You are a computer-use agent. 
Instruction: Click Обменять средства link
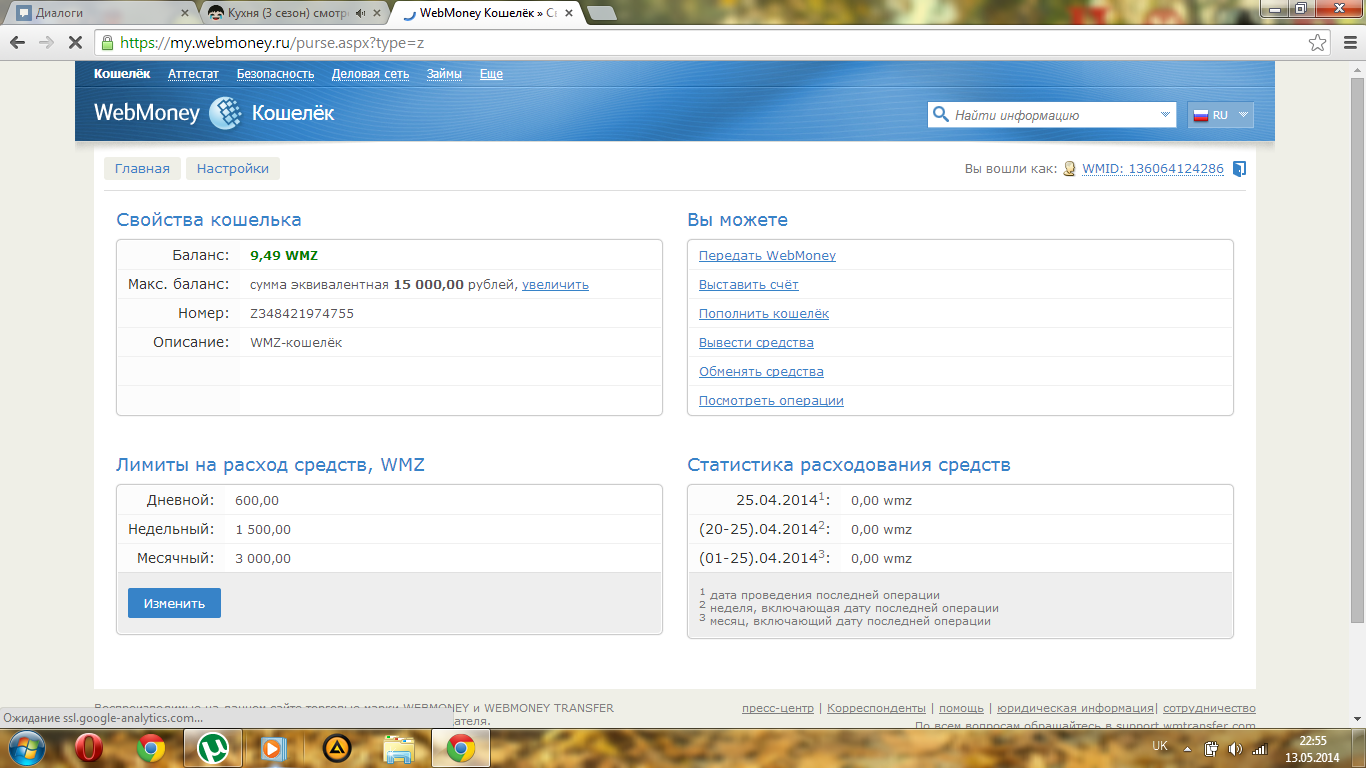[x=761, y=372]
